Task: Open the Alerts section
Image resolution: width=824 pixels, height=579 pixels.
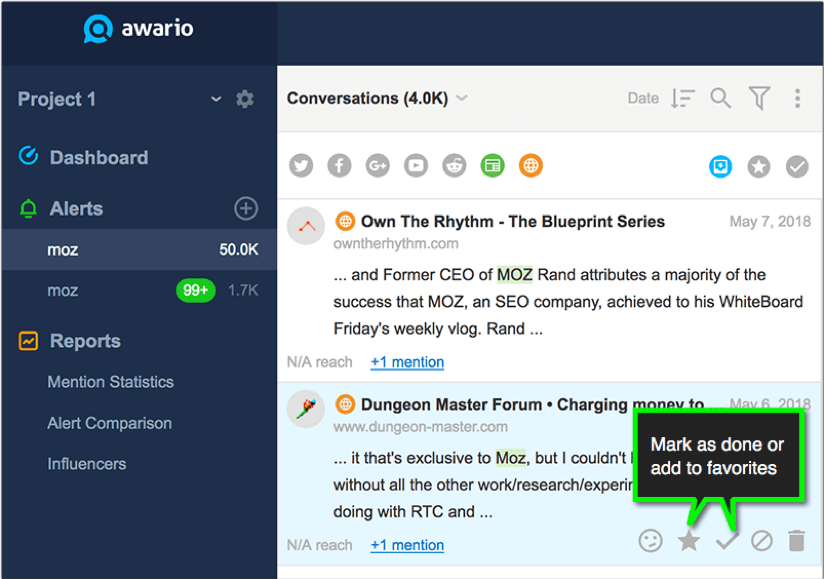Action: [x=76, y=209]
